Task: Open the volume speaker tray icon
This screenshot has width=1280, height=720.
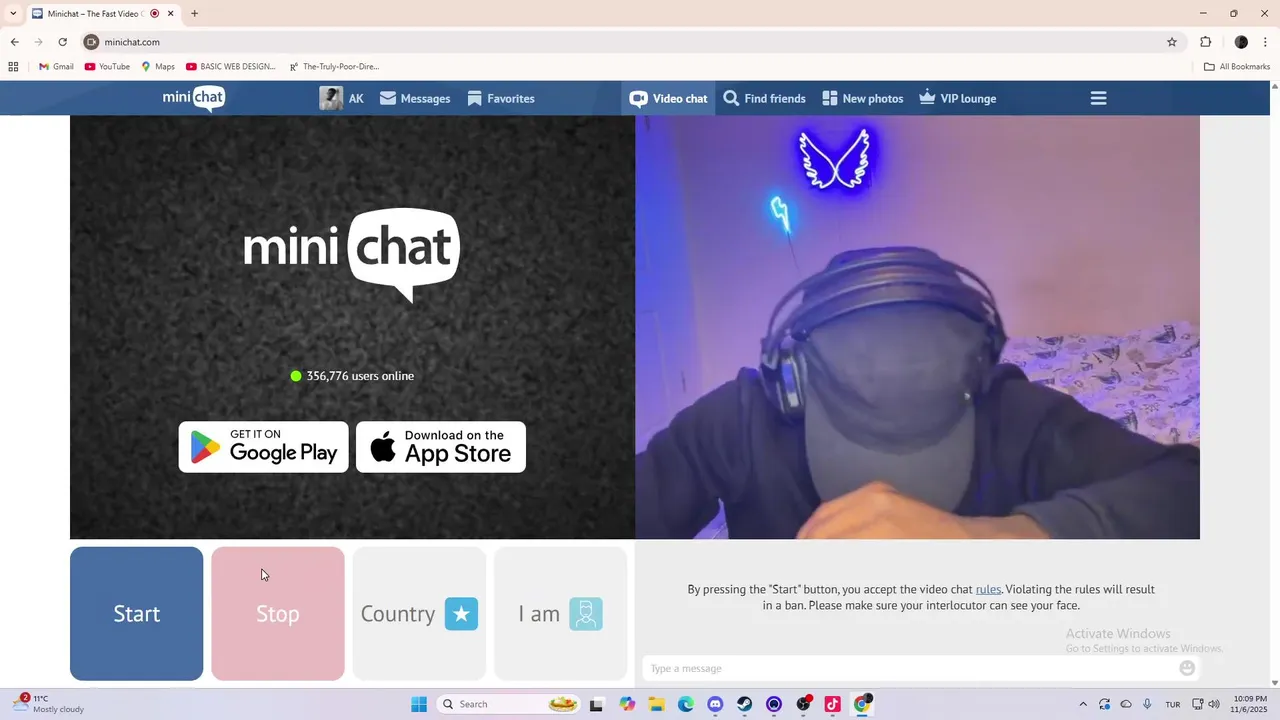Action: point(1215,704)
